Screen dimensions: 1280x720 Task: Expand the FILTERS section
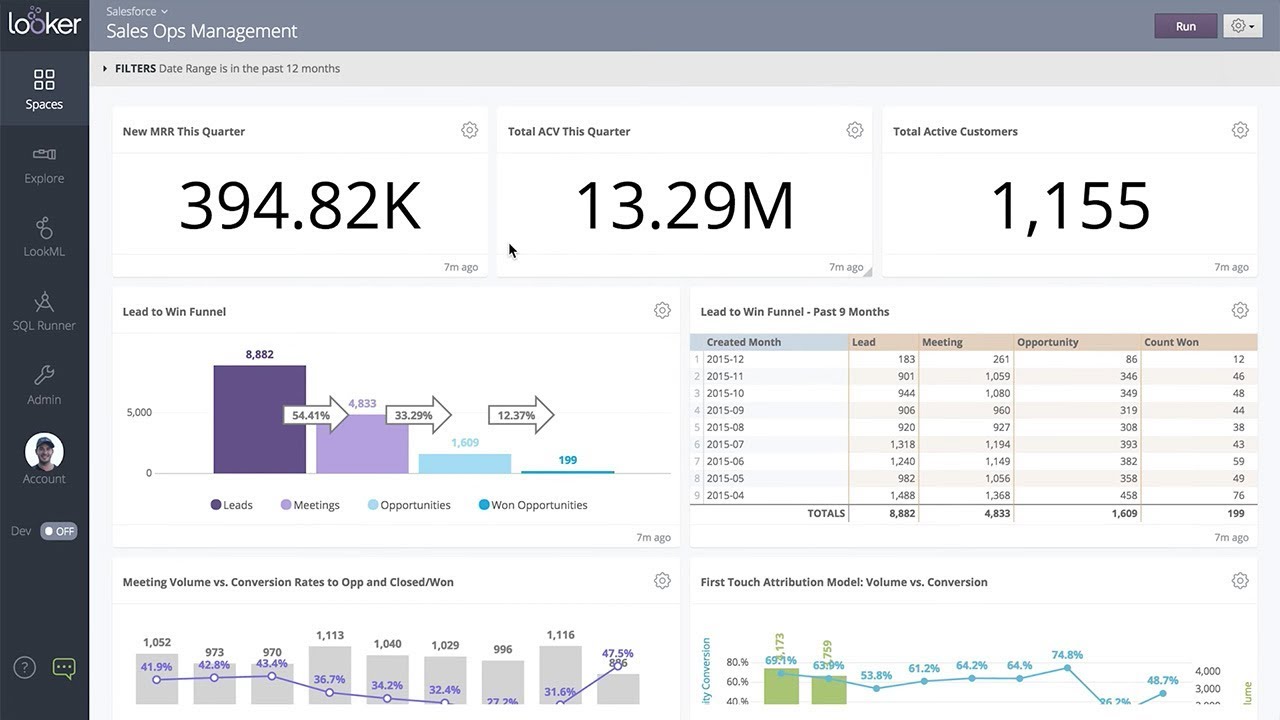coord(105,68)
